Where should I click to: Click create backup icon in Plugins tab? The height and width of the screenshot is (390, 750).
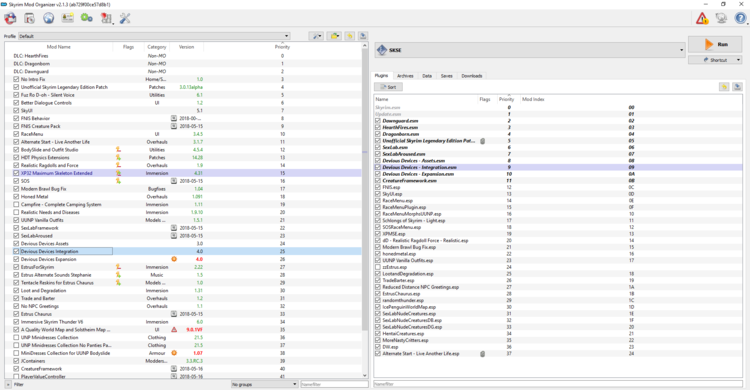tap(737, 87)
